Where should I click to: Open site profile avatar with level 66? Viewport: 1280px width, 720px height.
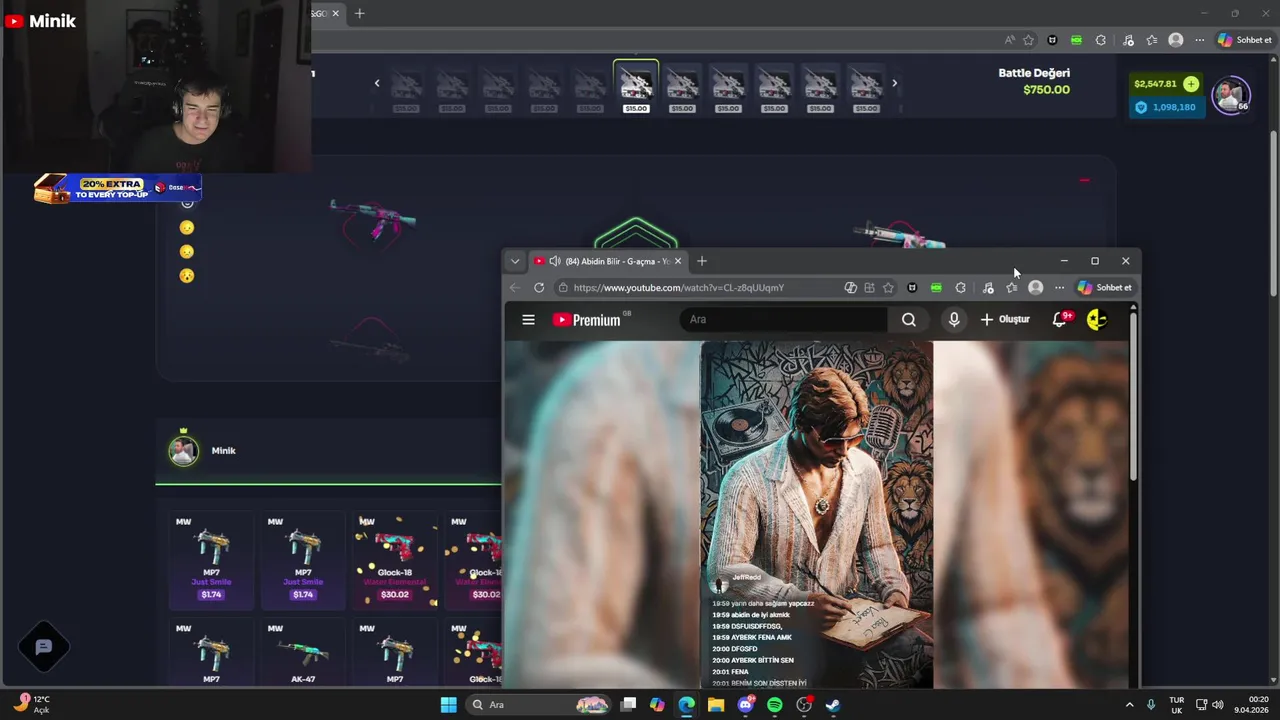tap(1230, 95)
